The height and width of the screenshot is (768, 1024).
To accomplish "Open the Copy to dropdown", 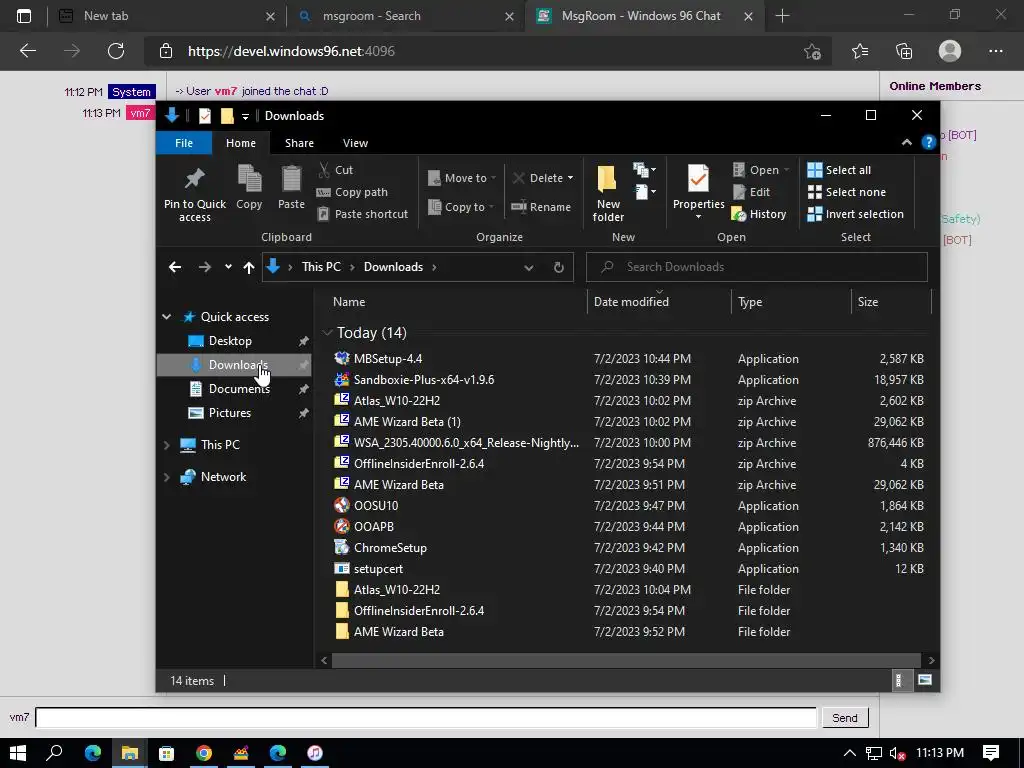I will (x=460, y=207).
